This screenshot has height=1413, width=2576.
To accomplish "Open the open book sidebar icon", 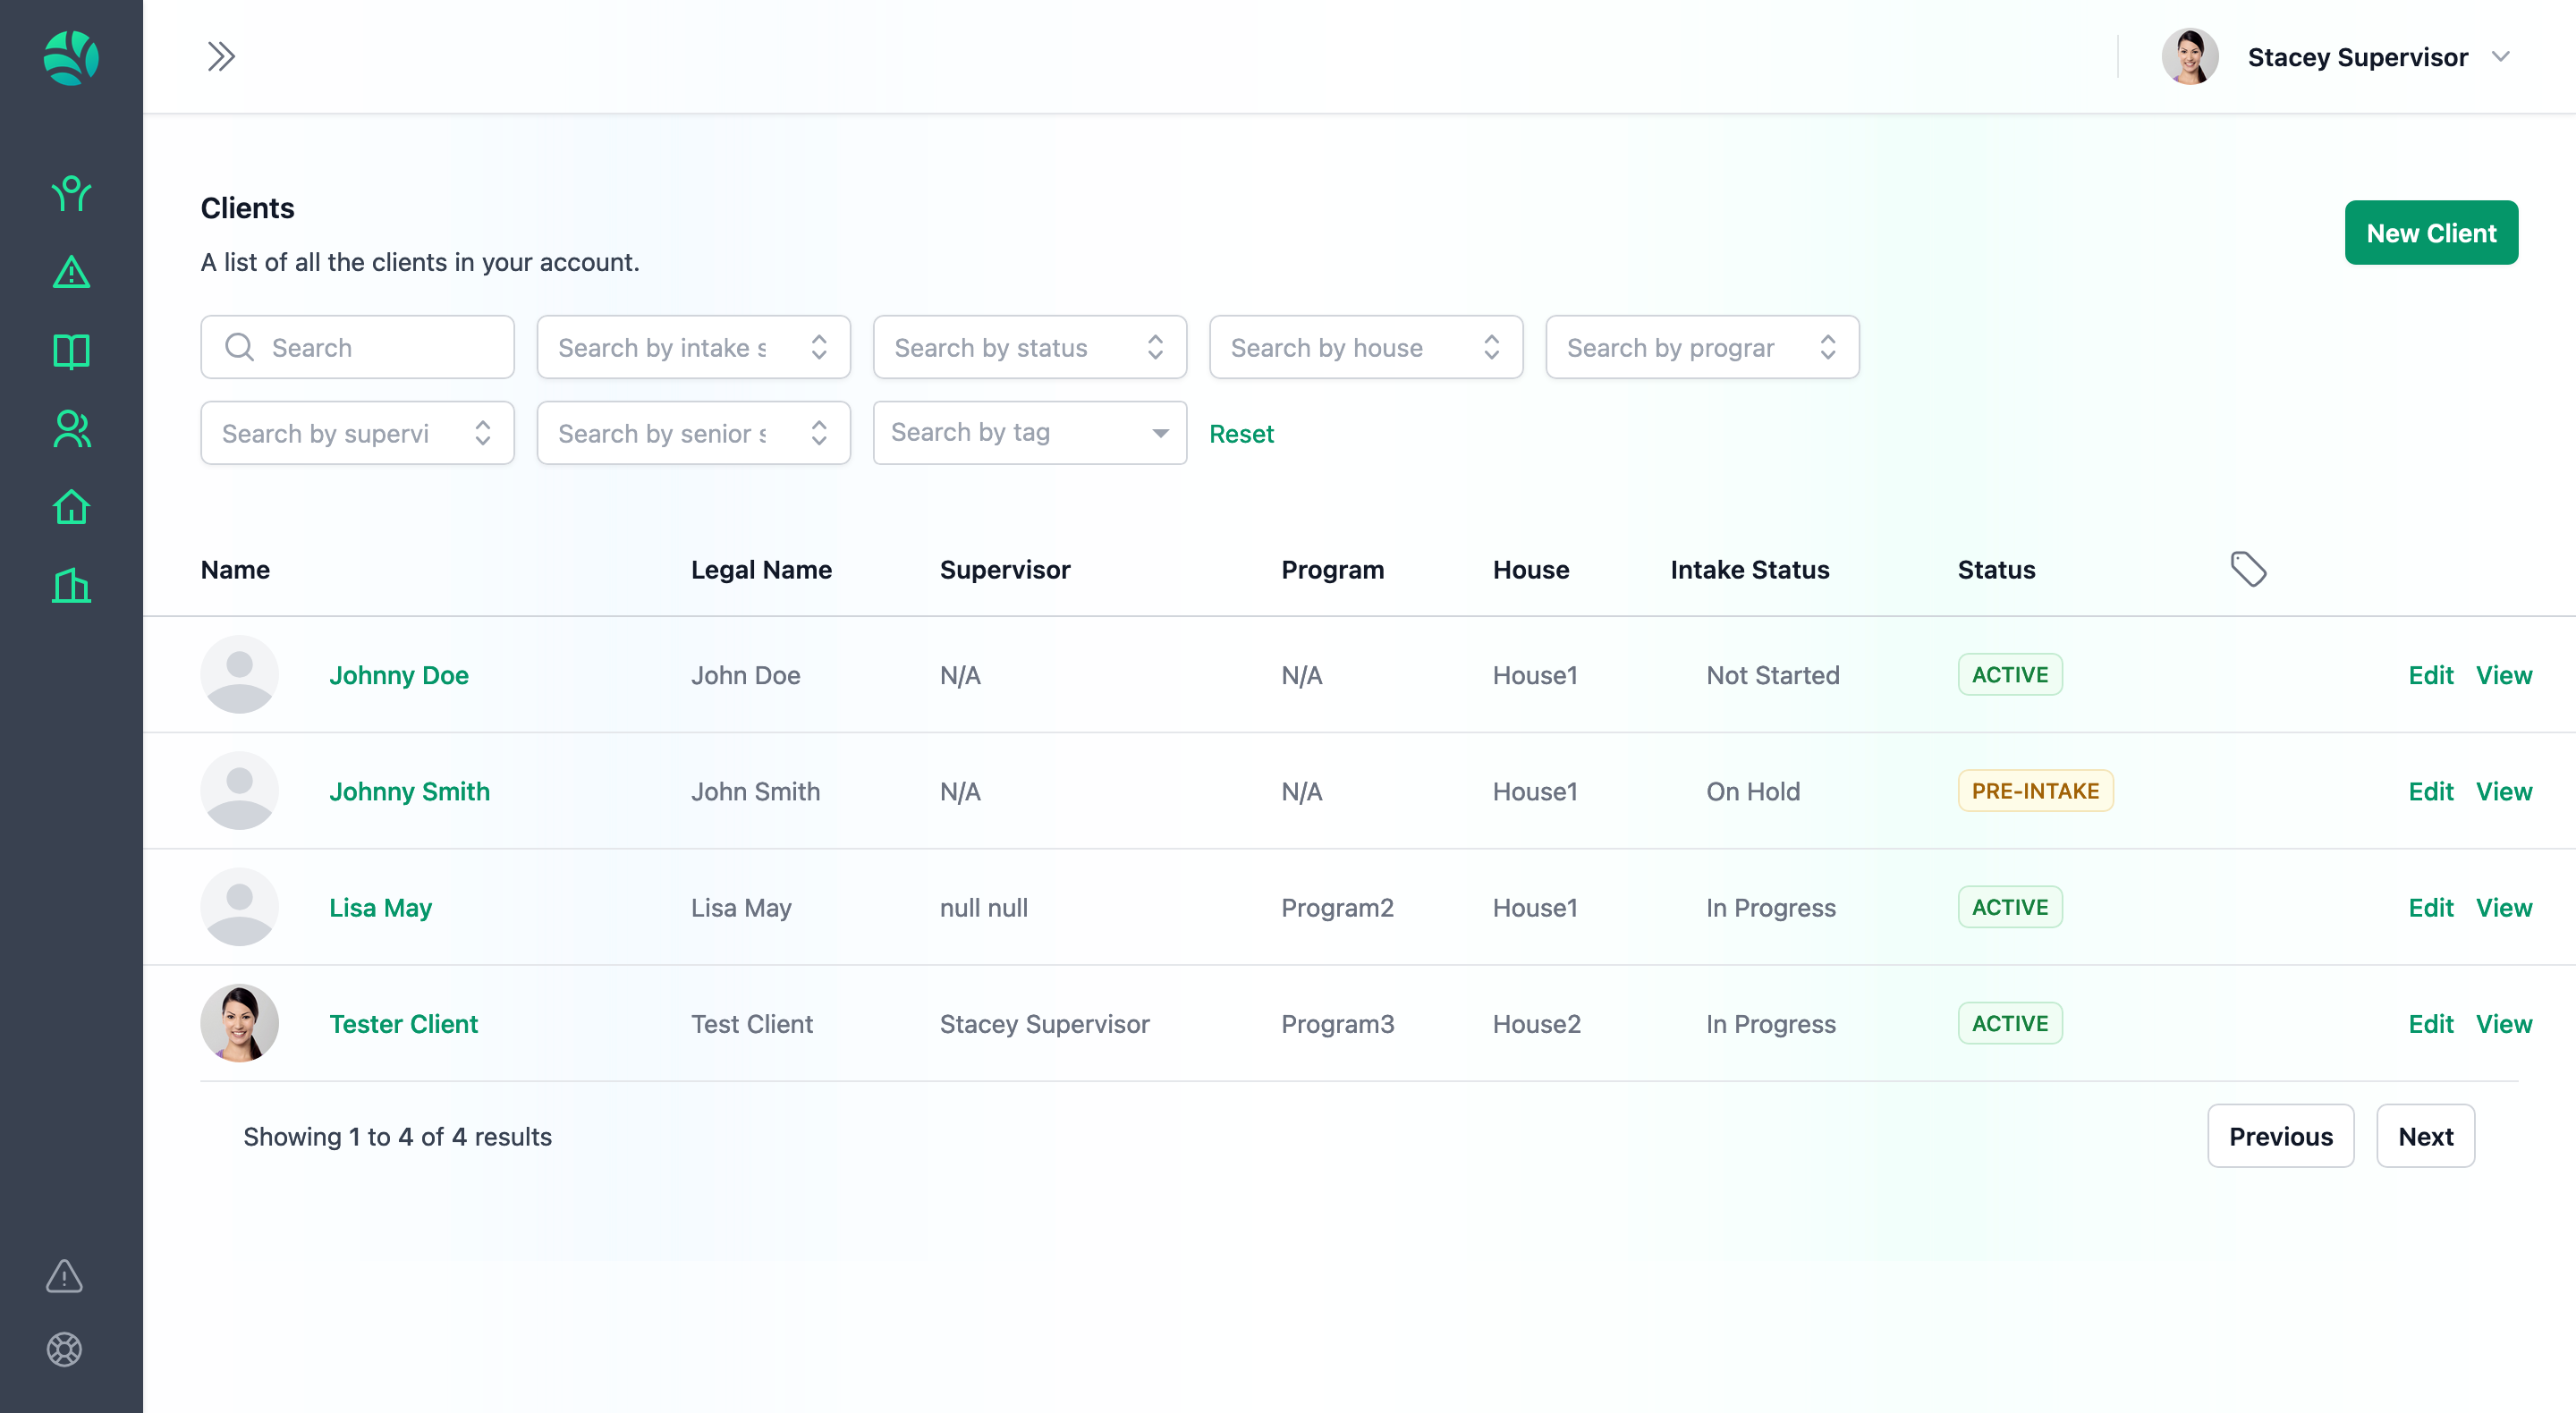I will click(71, 351).
